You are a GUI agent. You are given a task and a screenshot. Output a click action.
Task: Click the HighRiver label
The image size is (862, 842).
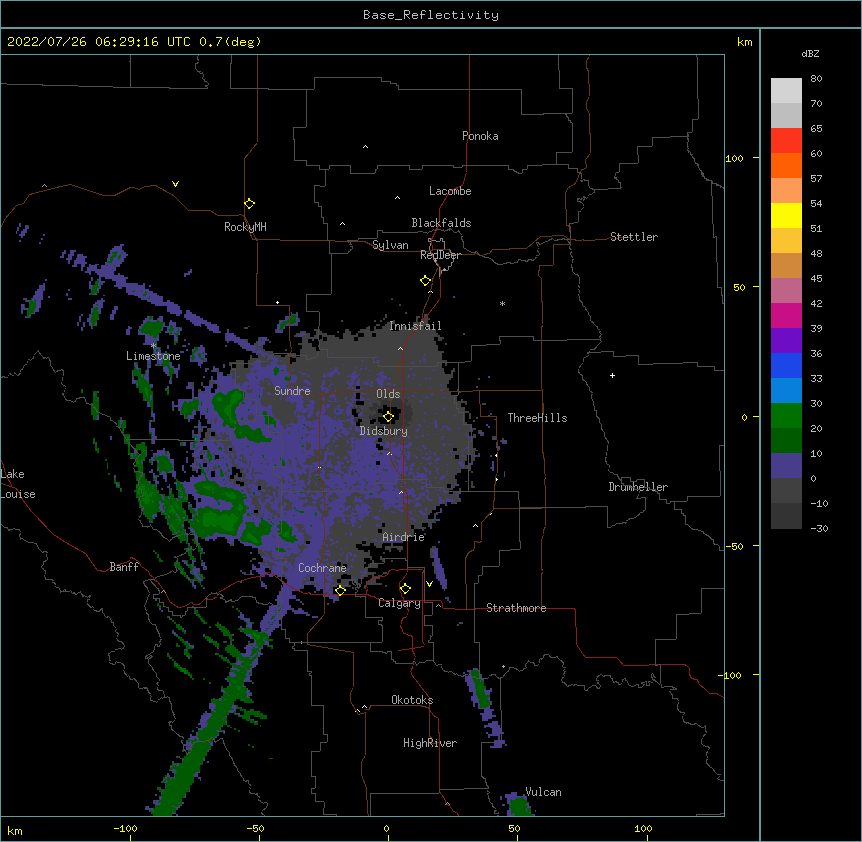430,743
